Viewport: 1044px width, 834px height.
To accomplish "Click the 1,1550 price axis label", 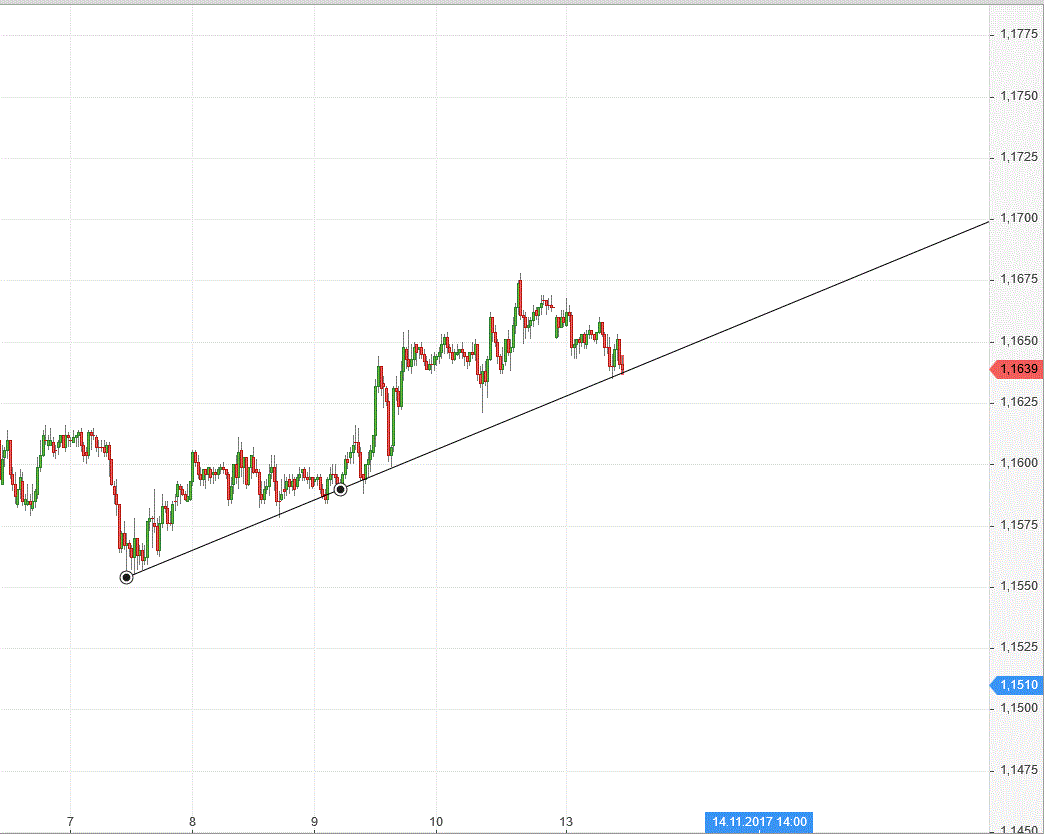I will coord(1018,587).
